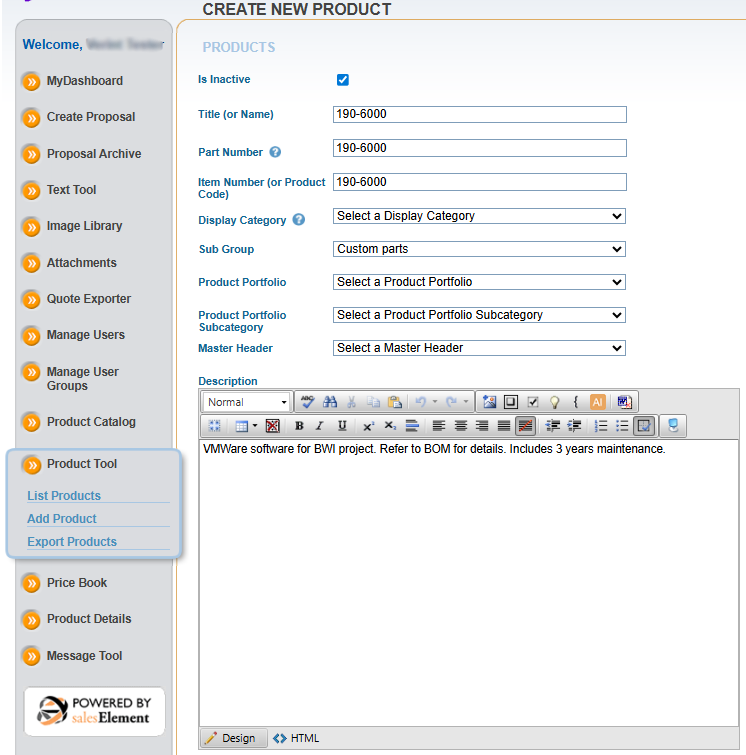Screen dimensions: 746x755
Task: Click the Title (or Name) input field
Action: 479,114
